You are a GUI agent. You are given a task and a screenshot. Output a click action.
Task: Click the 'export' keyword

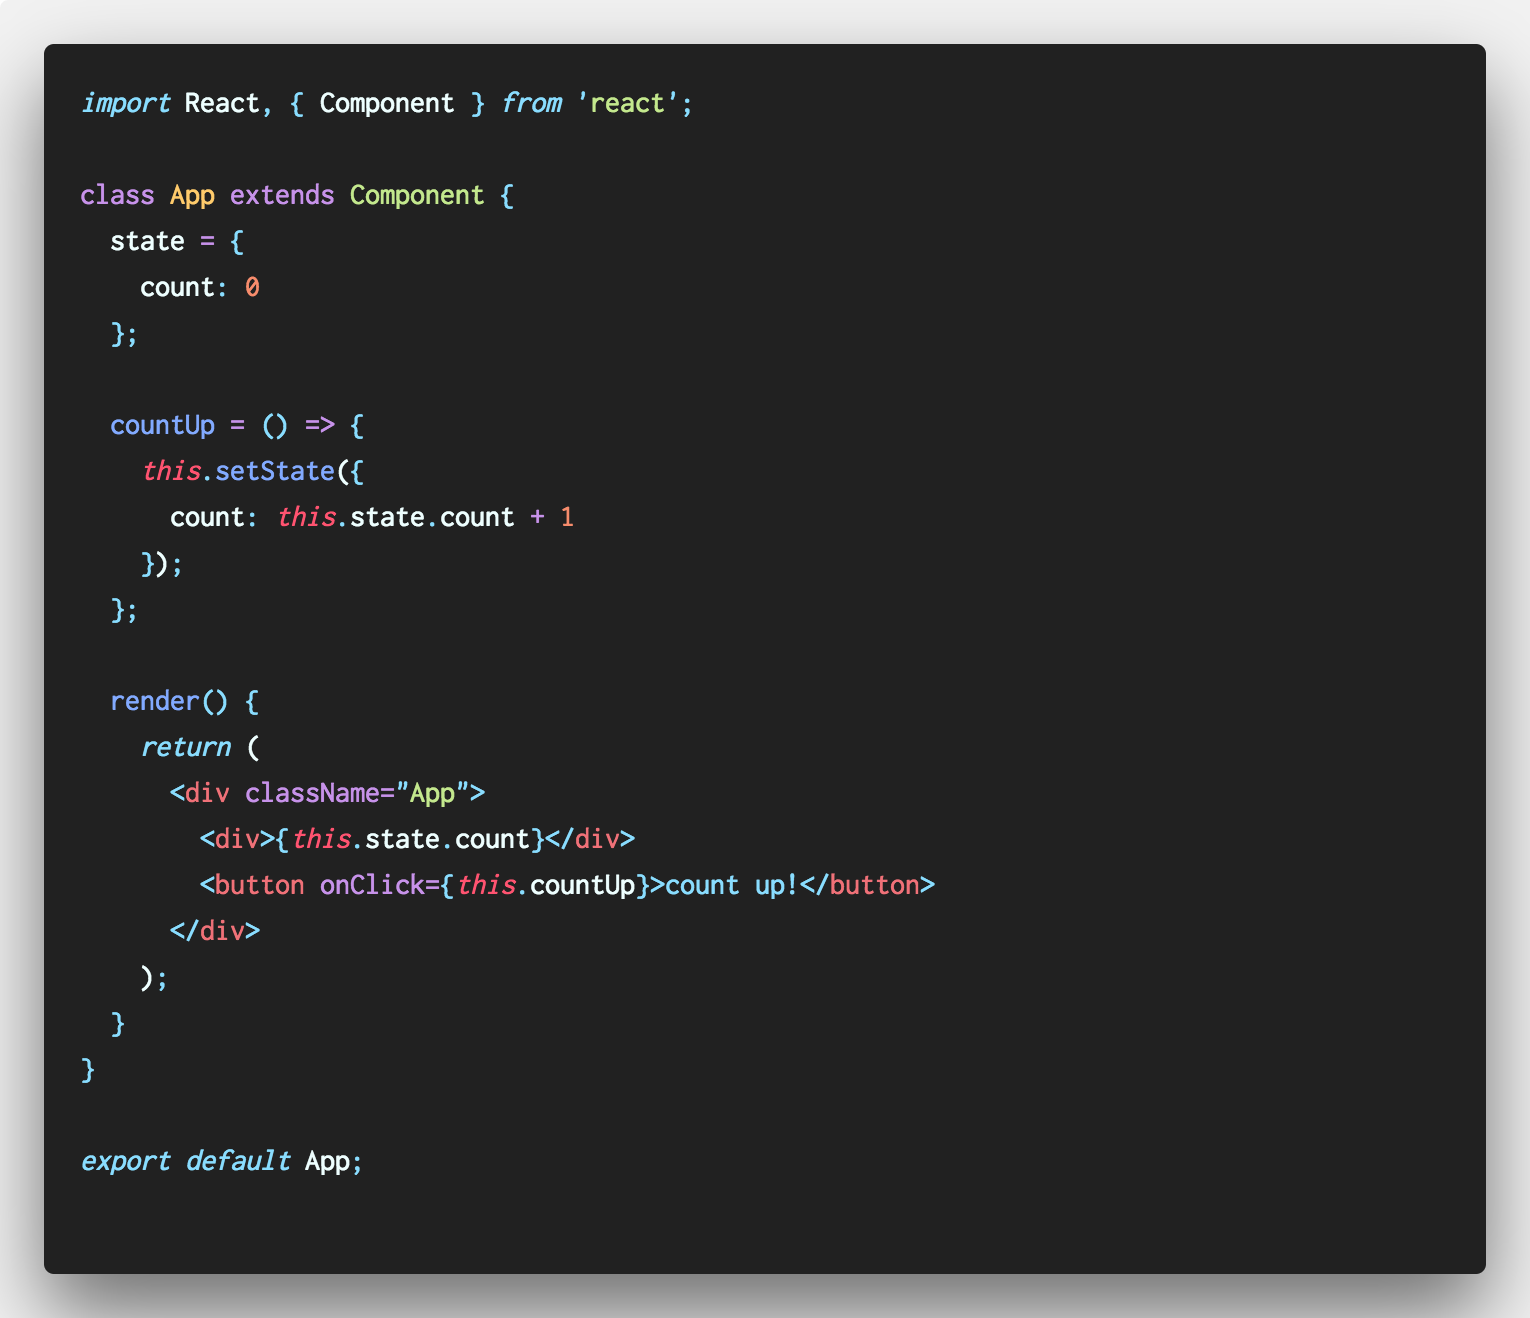point(126,1161)
